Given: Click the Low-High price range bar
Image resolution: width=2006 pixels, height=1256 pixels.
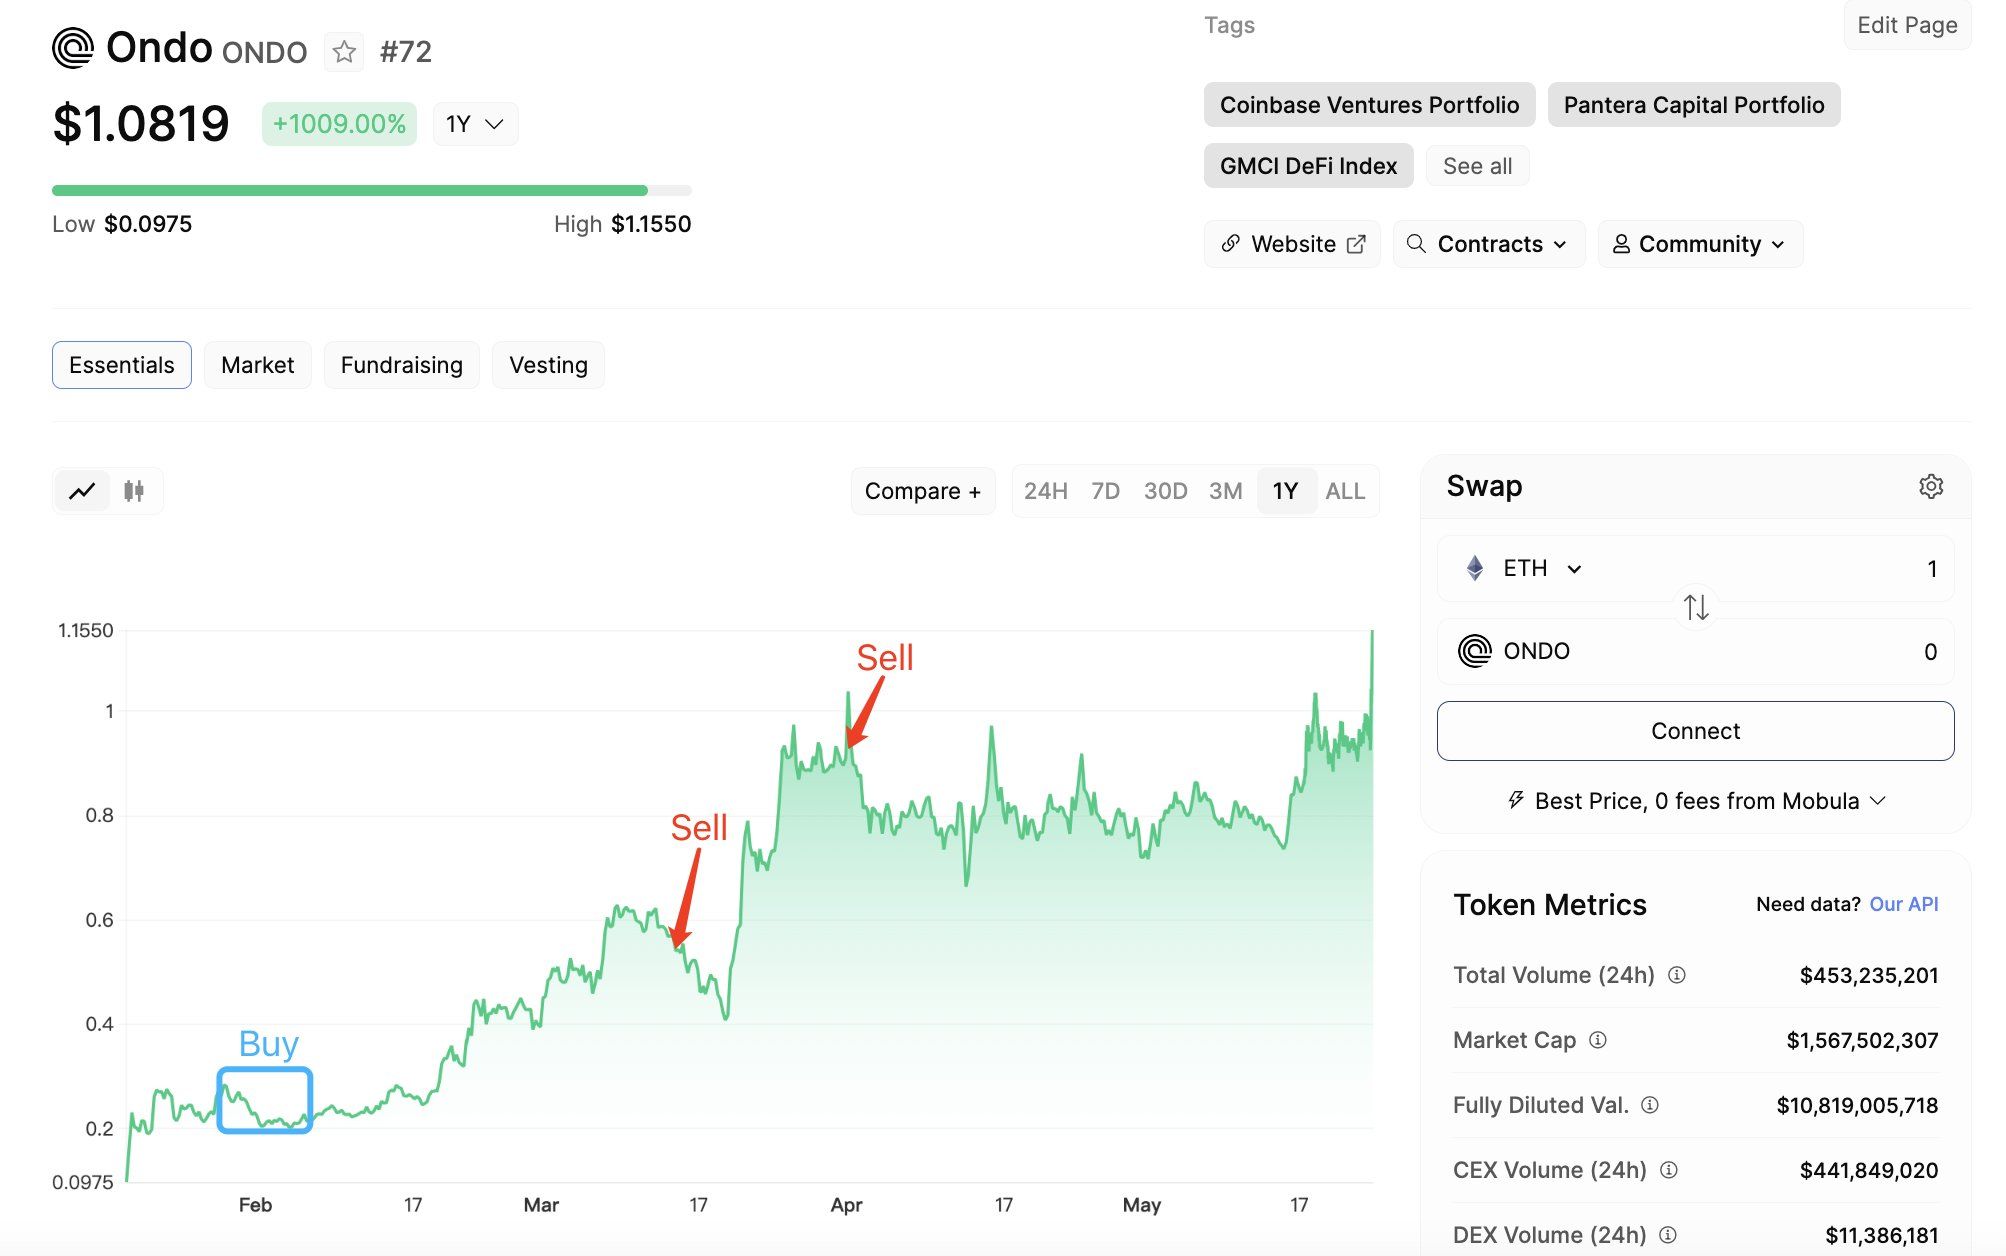Looking at the screenshot, I should [371, 190].
